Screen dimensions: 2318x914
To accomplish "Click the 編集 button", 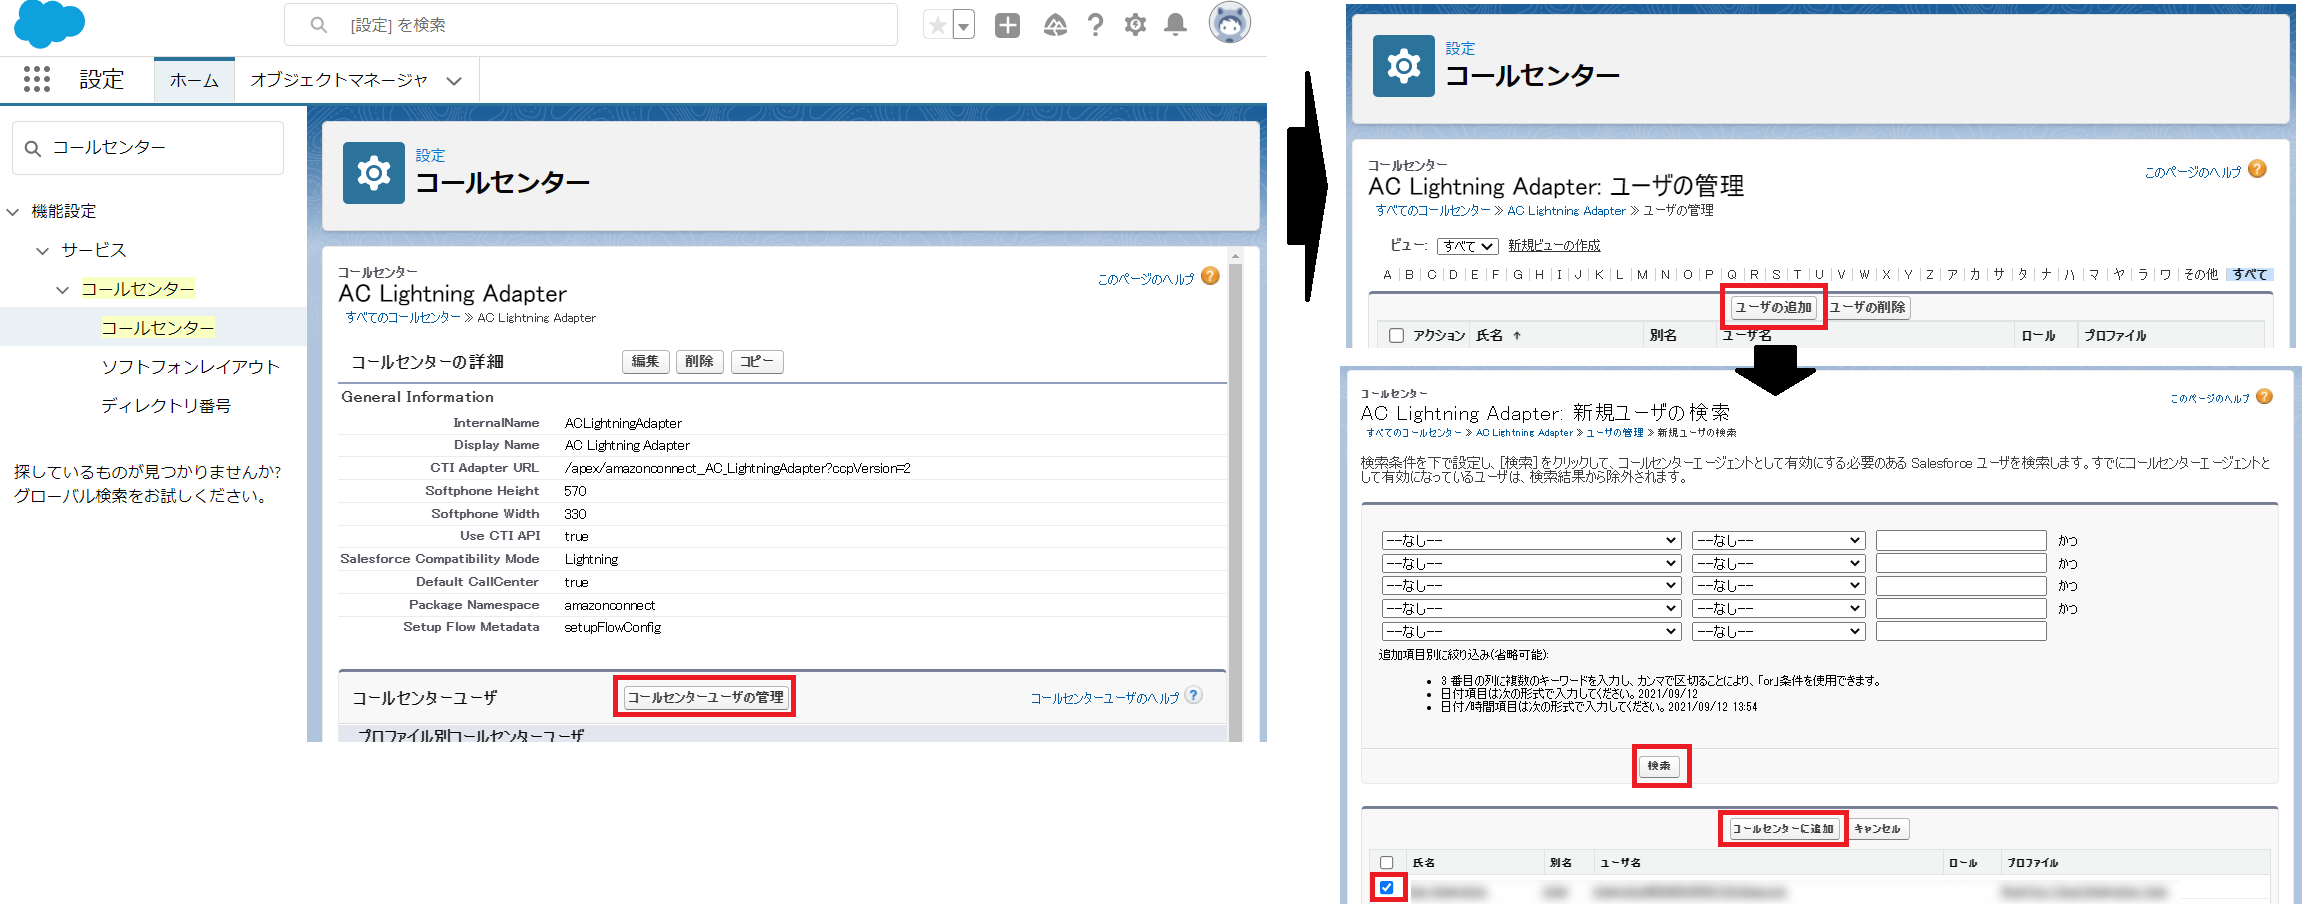I will [645, 362].
